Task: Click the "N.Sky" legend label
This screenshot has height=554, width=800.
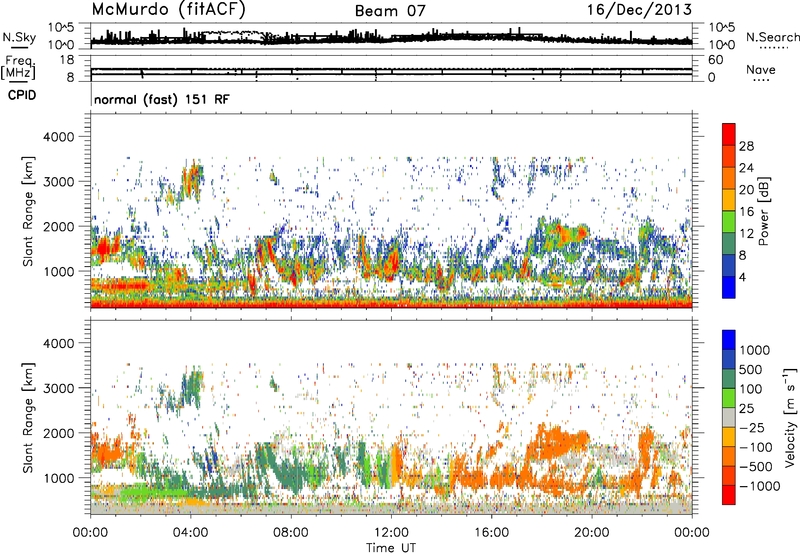Action: (19, 37)
